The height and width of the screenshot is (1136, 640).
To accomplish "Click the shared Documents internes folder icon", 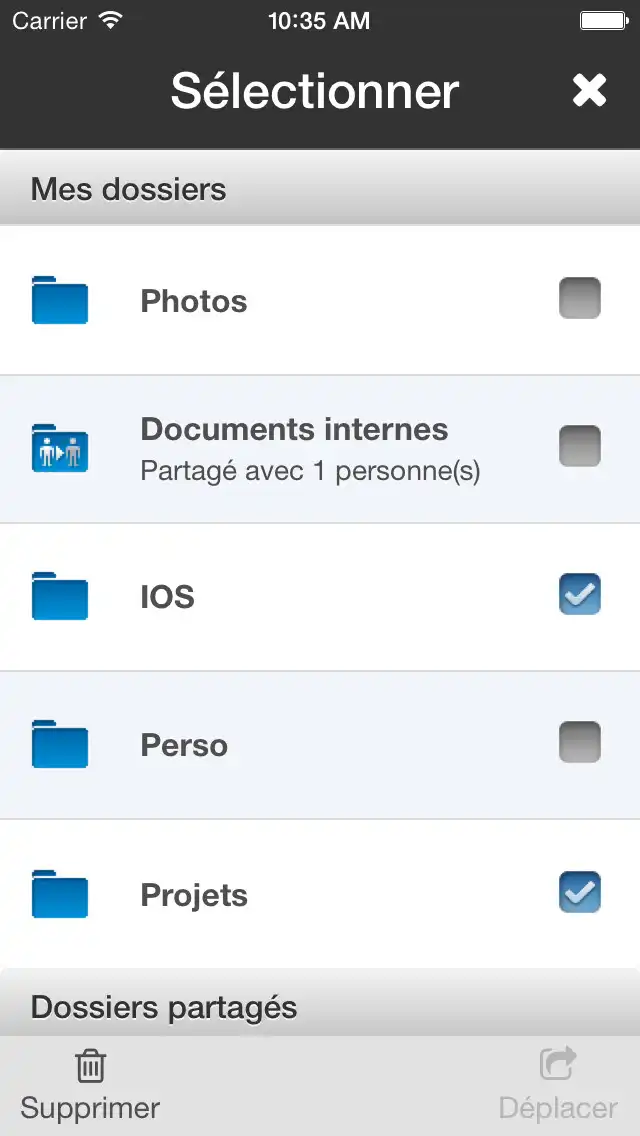I will point(59,448).
